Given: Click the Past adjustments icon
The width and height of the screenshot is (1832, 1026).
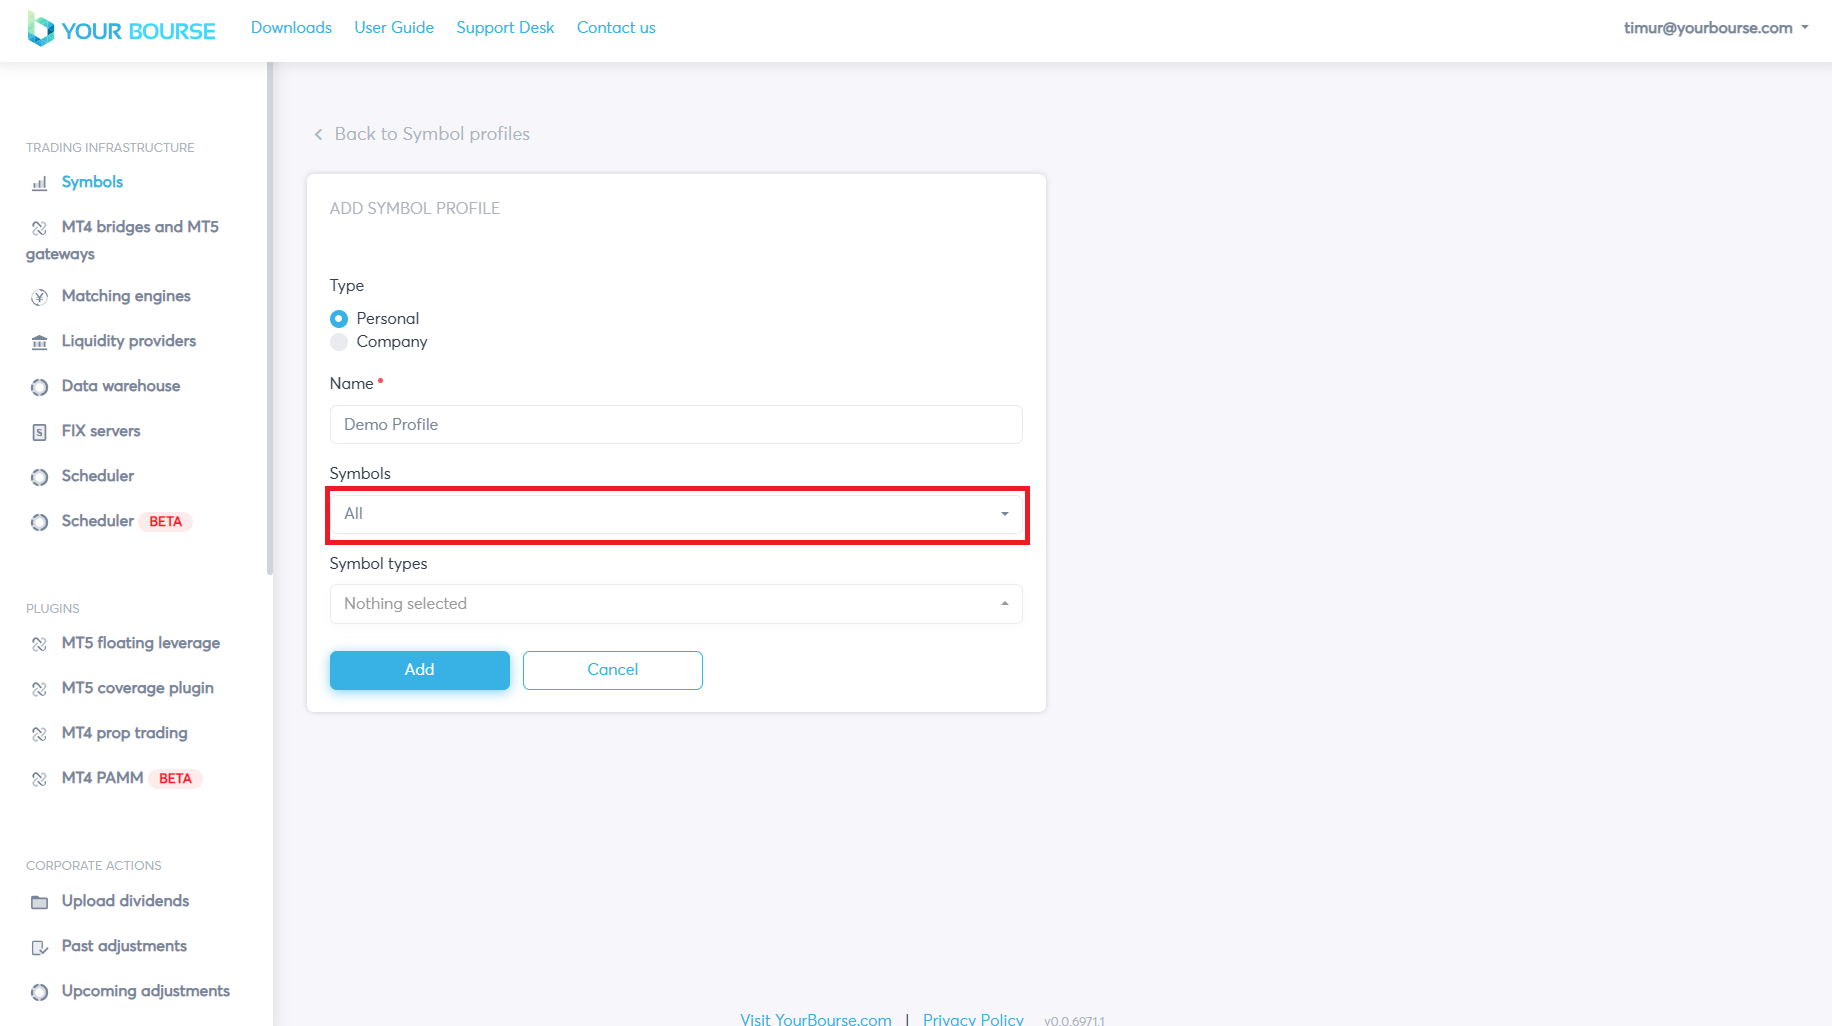Looking at the screenshot, I should point(40,947).
